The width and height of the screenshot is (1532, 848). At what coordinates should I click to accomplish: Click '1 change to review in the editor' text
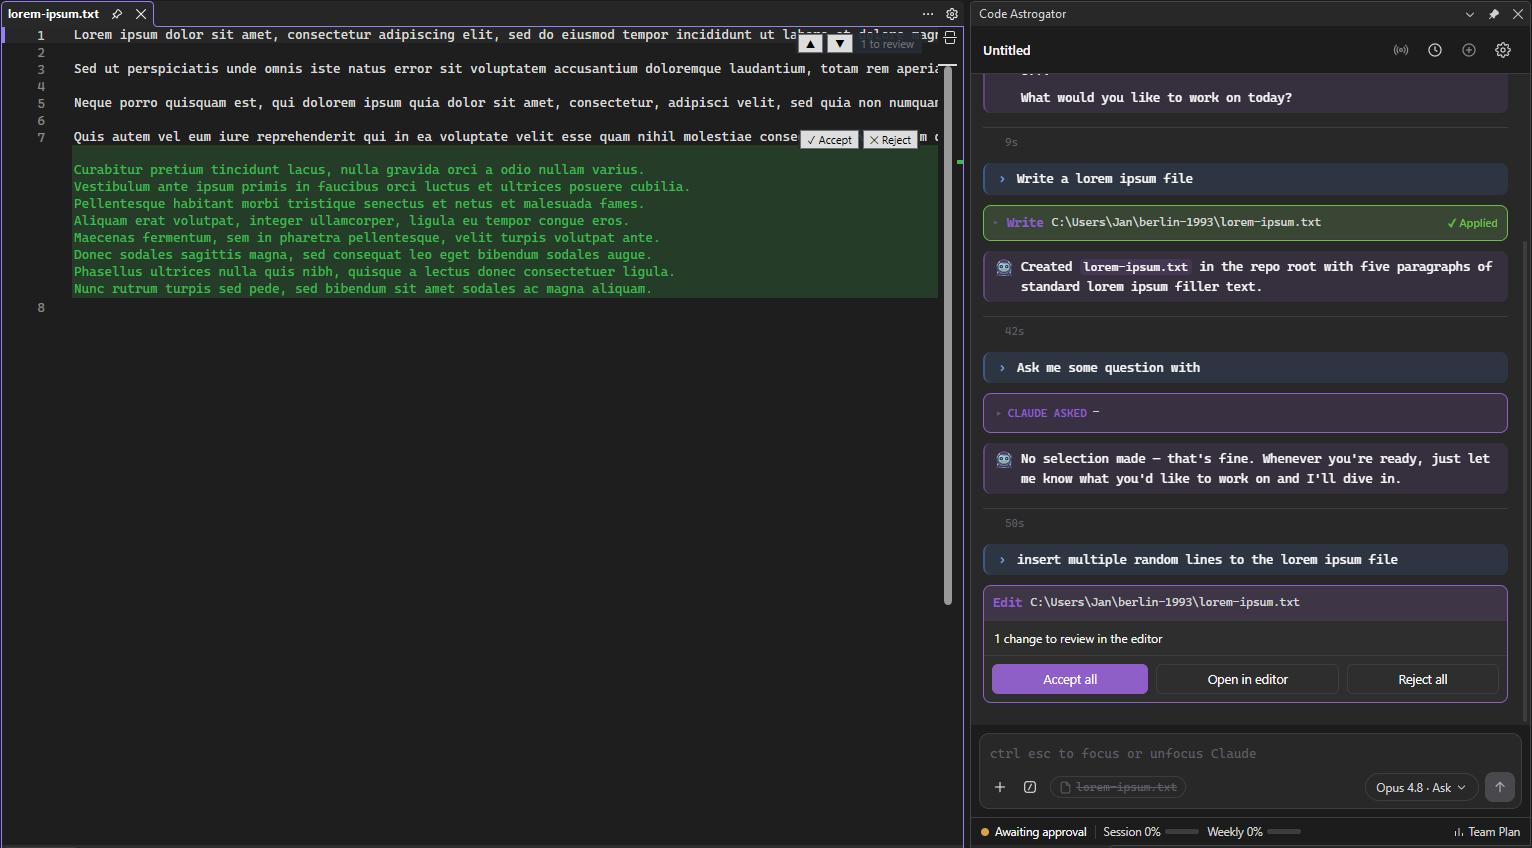pyautogui.click(x=1078, y=639)
